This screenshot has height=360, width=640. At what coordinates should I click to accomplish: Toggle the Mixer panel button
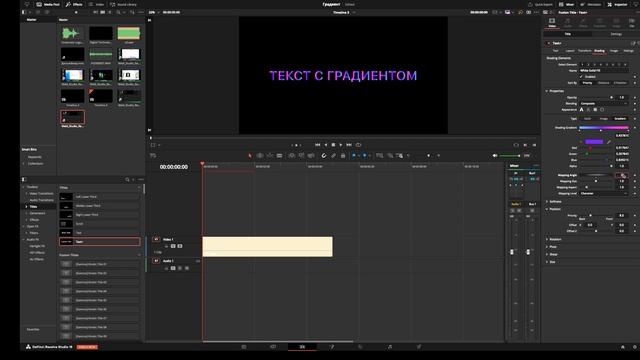pyautogui.click(x=566, y=4)
